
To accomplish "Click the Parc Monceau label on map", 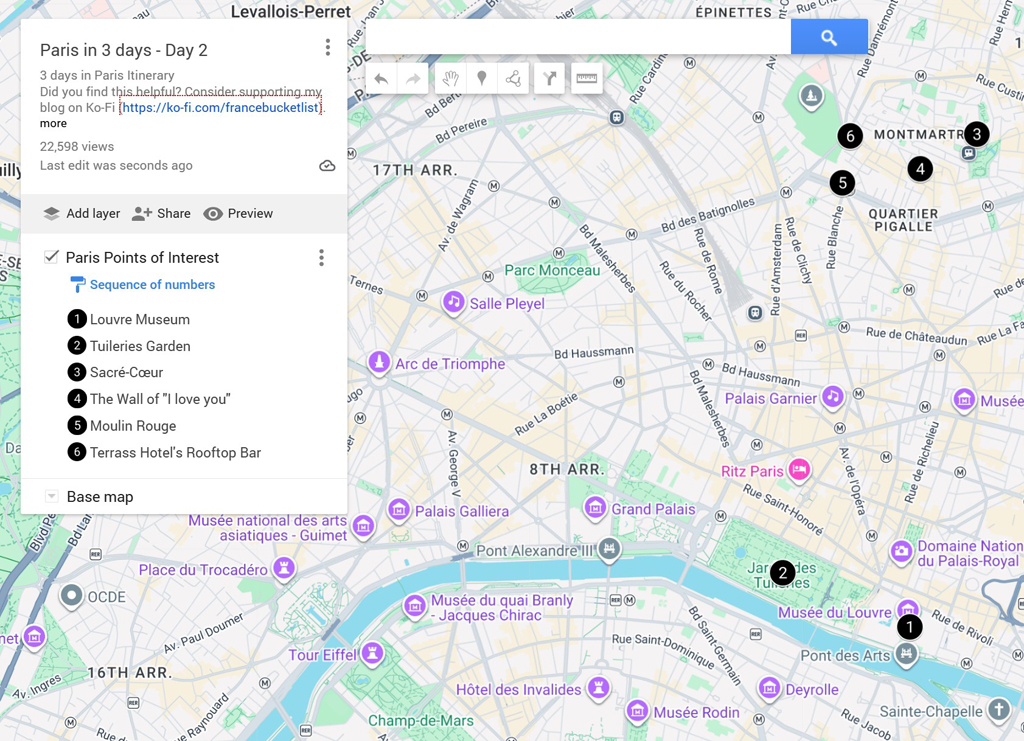I will [x=552, y=270].
